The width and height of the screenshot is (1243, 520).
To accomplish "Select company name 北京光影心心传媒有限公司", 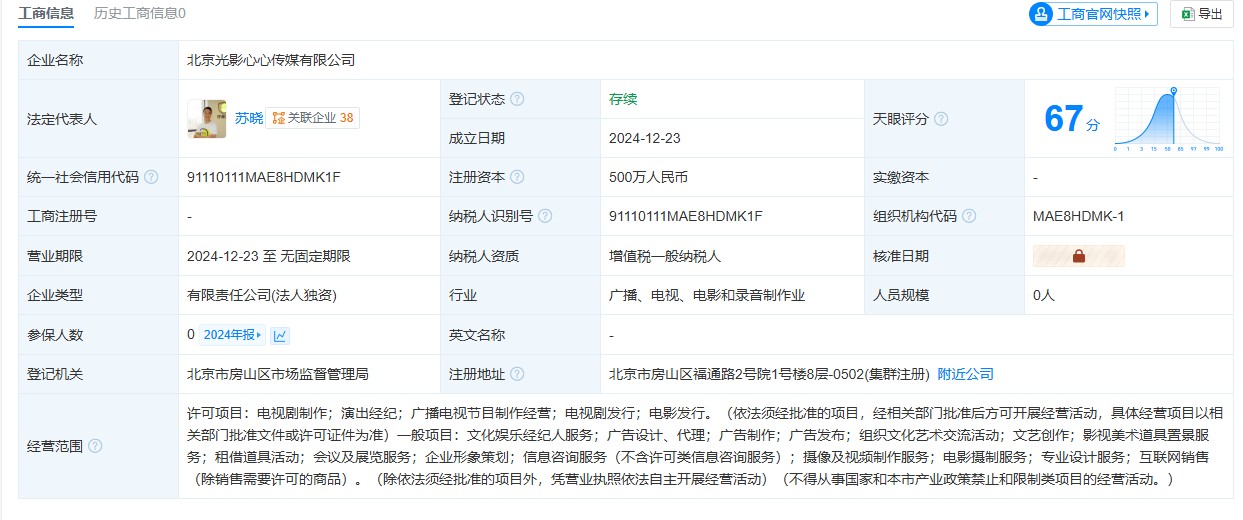I will (271, 60).
